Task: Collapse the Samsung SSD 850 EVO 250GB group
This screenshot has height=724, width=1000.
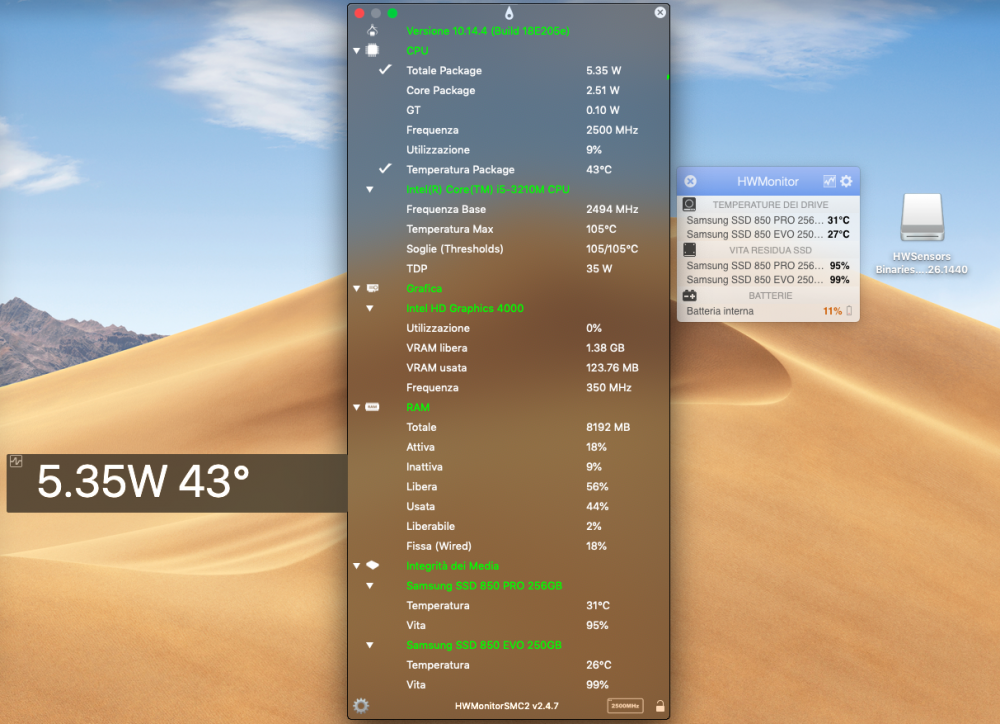Action: click(370, 645)
